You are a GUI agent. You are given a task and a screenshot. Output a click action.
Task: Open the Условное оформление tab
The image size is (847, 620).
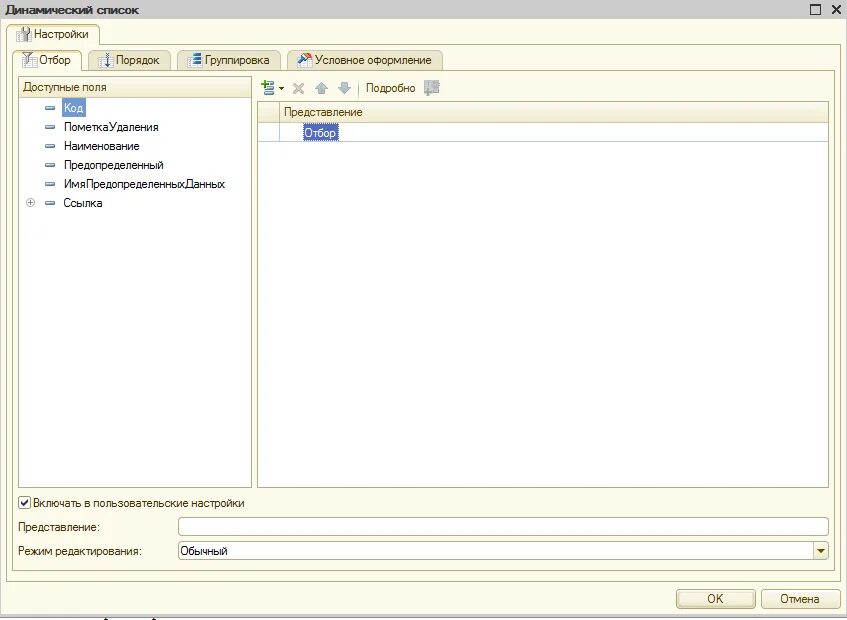click(365, 60)
